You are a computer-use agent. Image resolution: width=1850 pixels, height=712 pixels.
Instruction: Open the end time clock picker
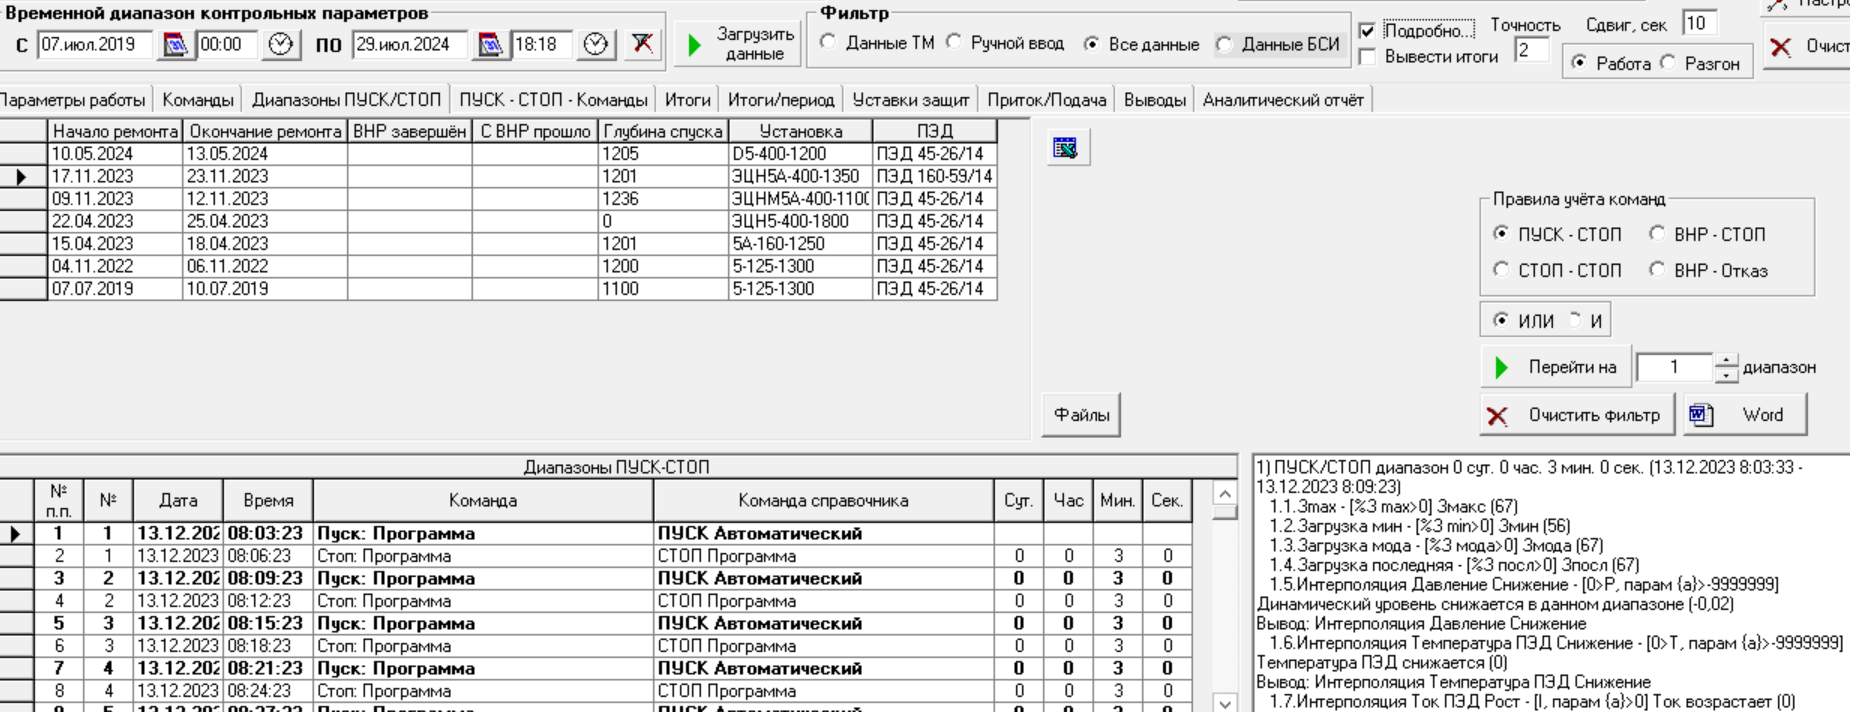point(596,45)
